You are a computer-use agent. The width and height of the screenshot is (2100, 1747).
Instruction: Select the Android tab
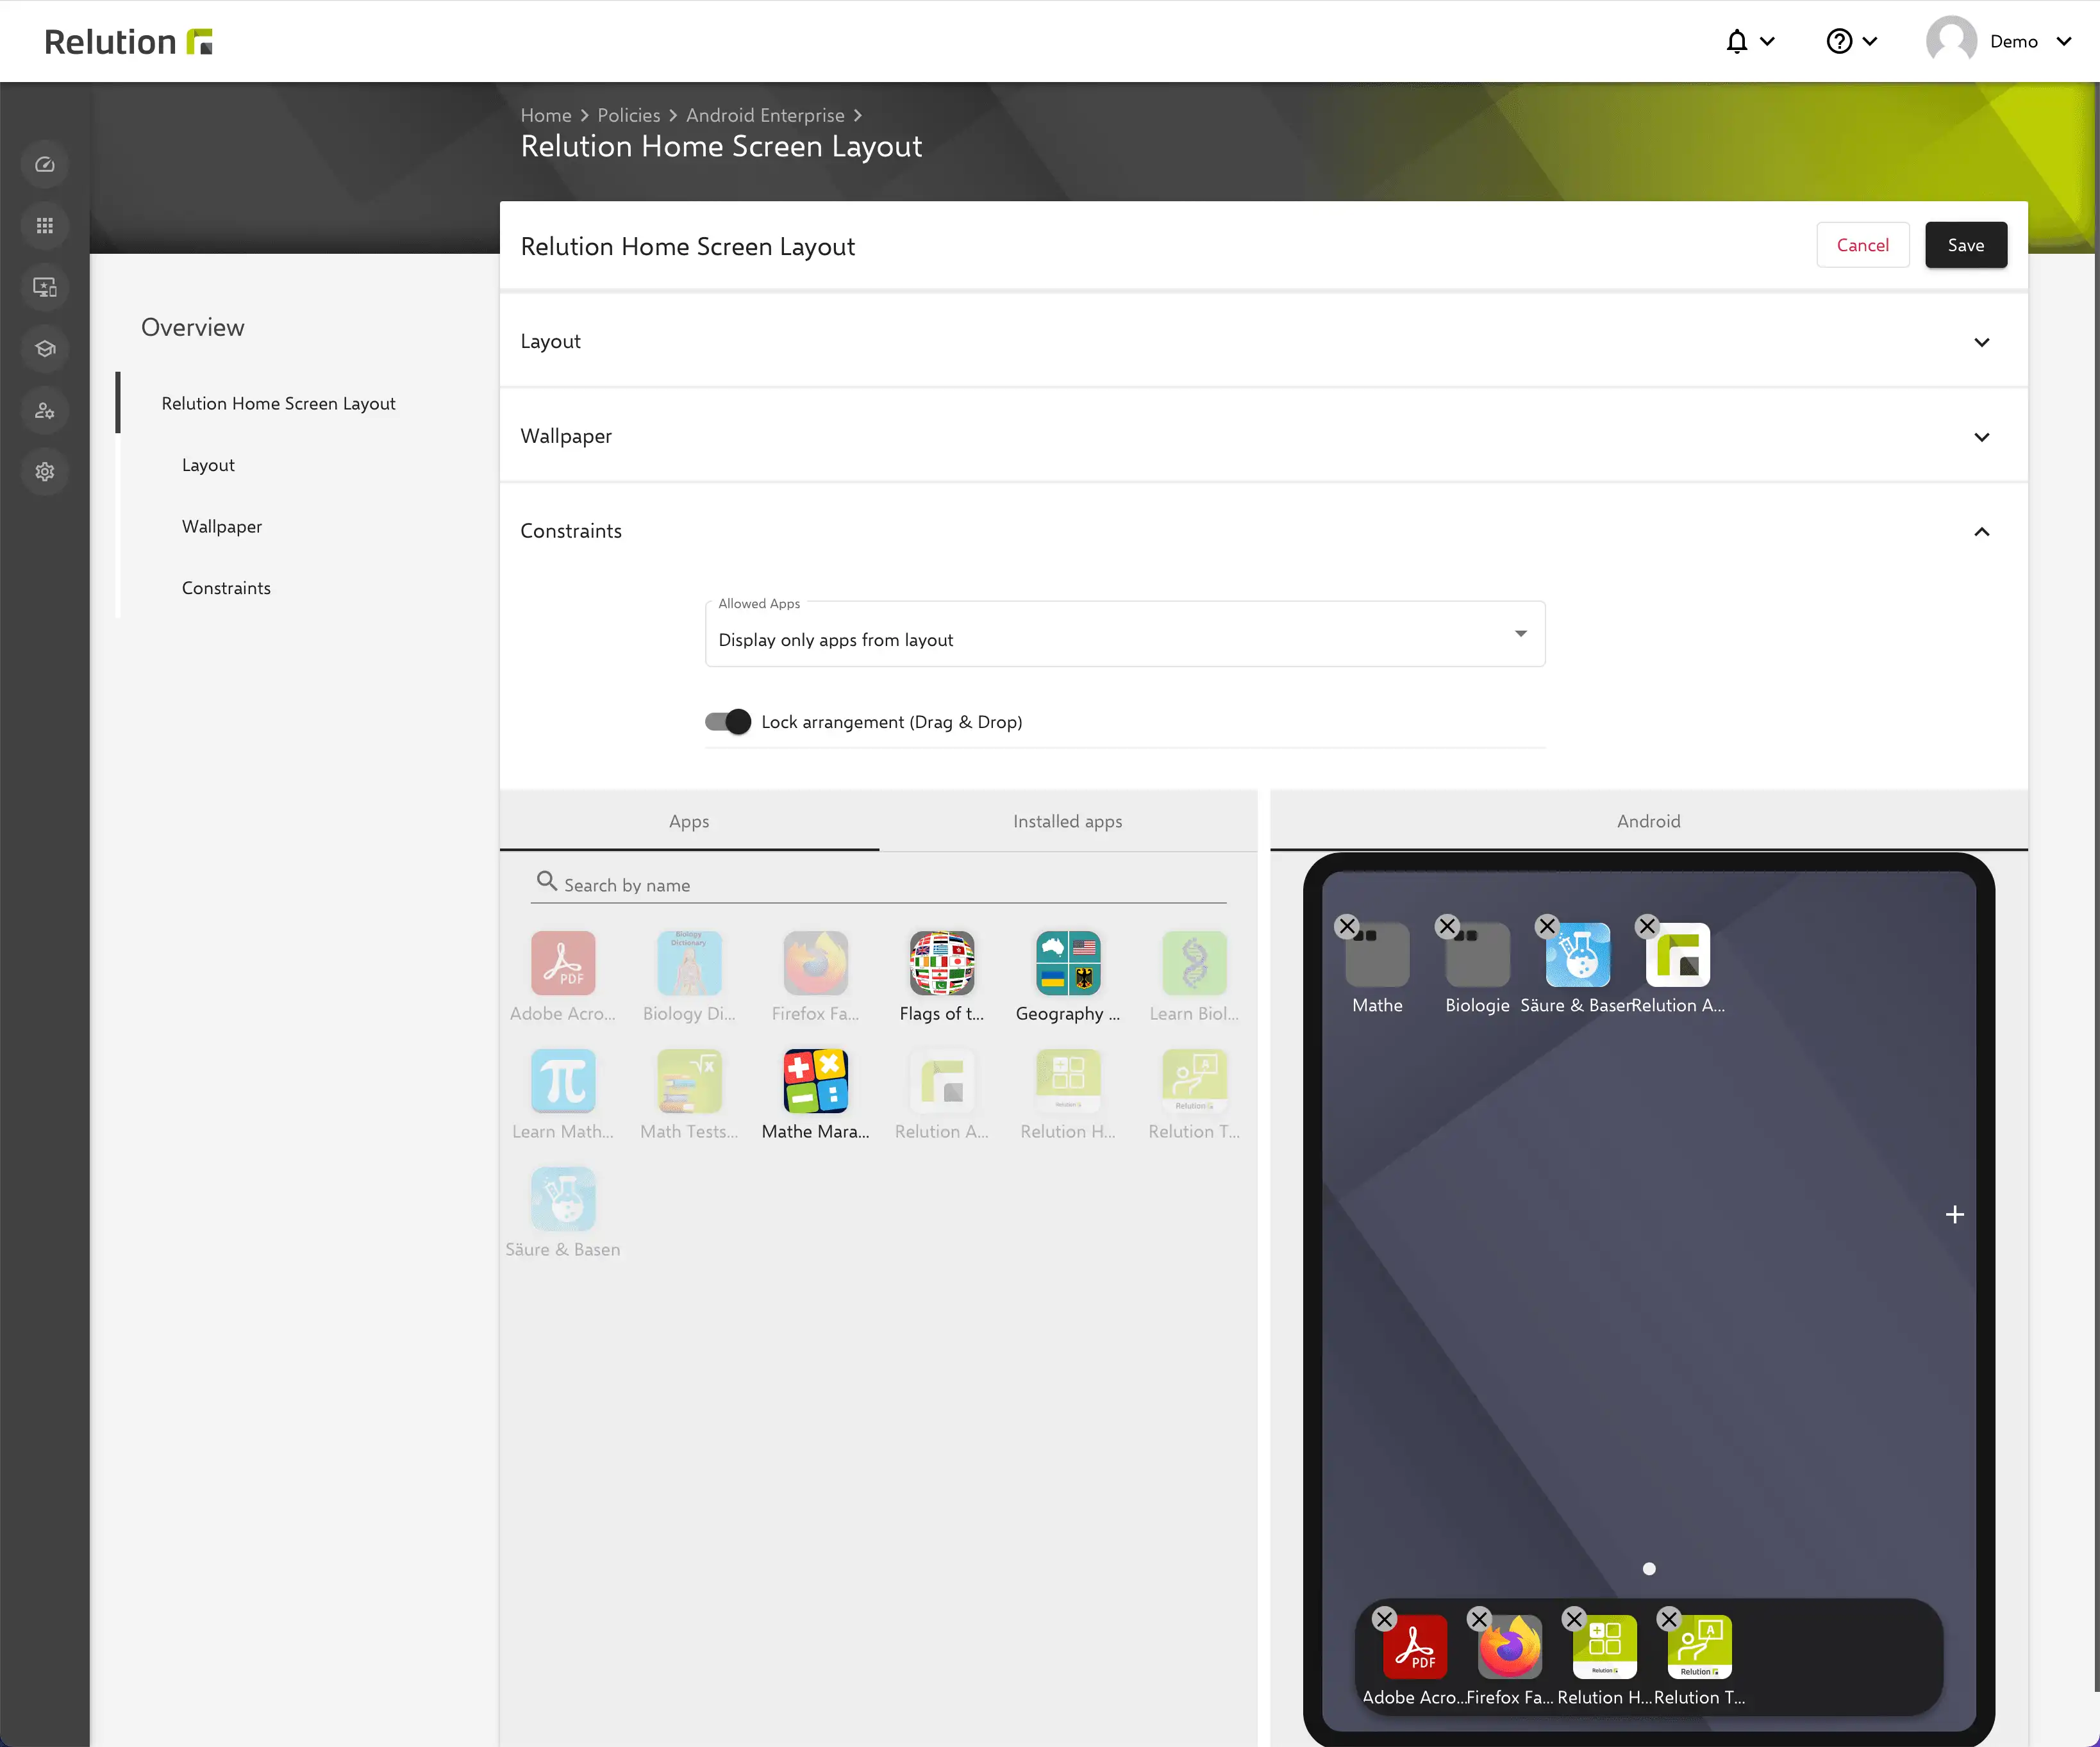click(x=1649, y=821)
